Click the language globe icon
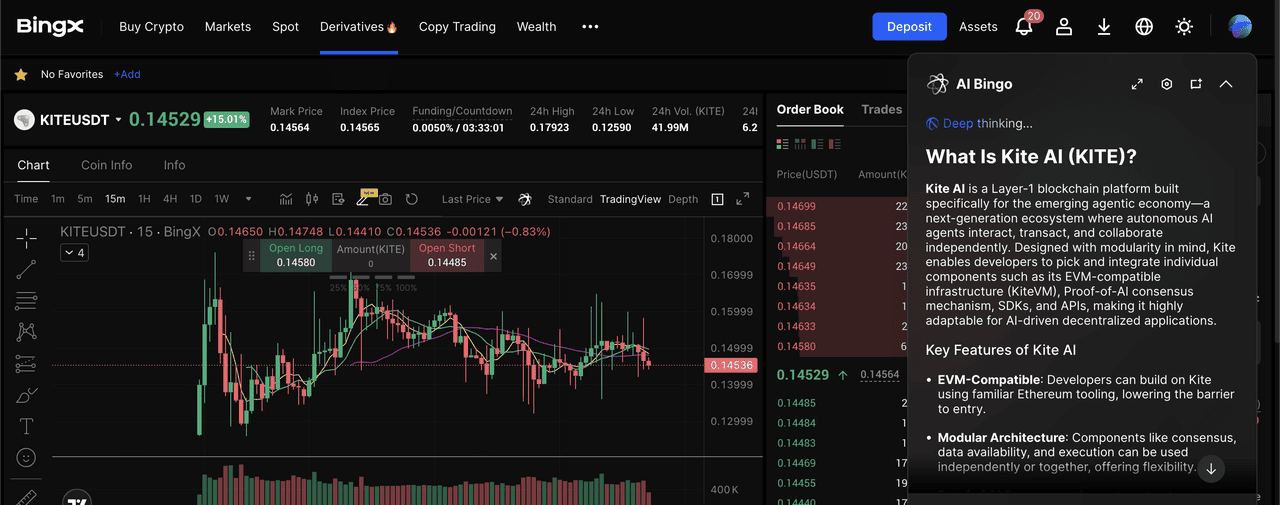 click(1144, 27)
